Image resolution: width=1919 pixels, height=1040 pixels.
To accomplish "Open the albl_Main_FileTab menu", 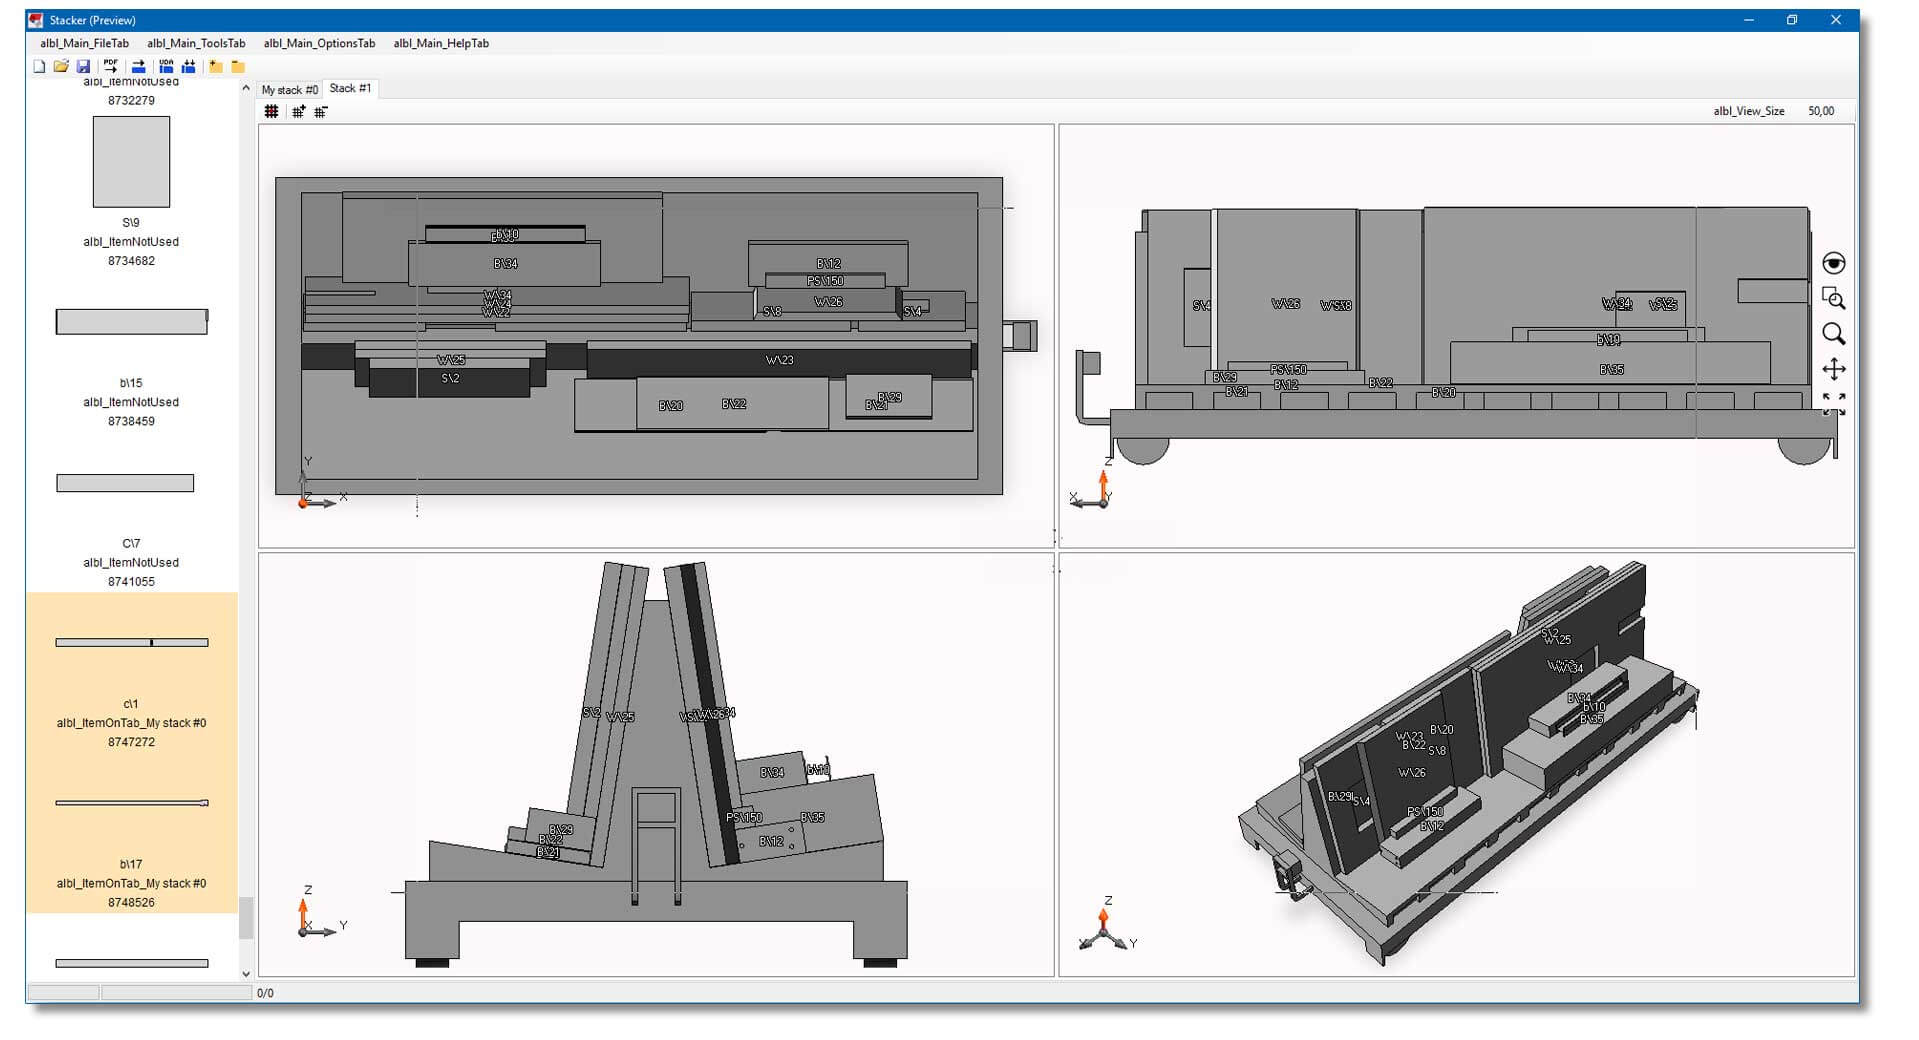I will pos(84,43).
